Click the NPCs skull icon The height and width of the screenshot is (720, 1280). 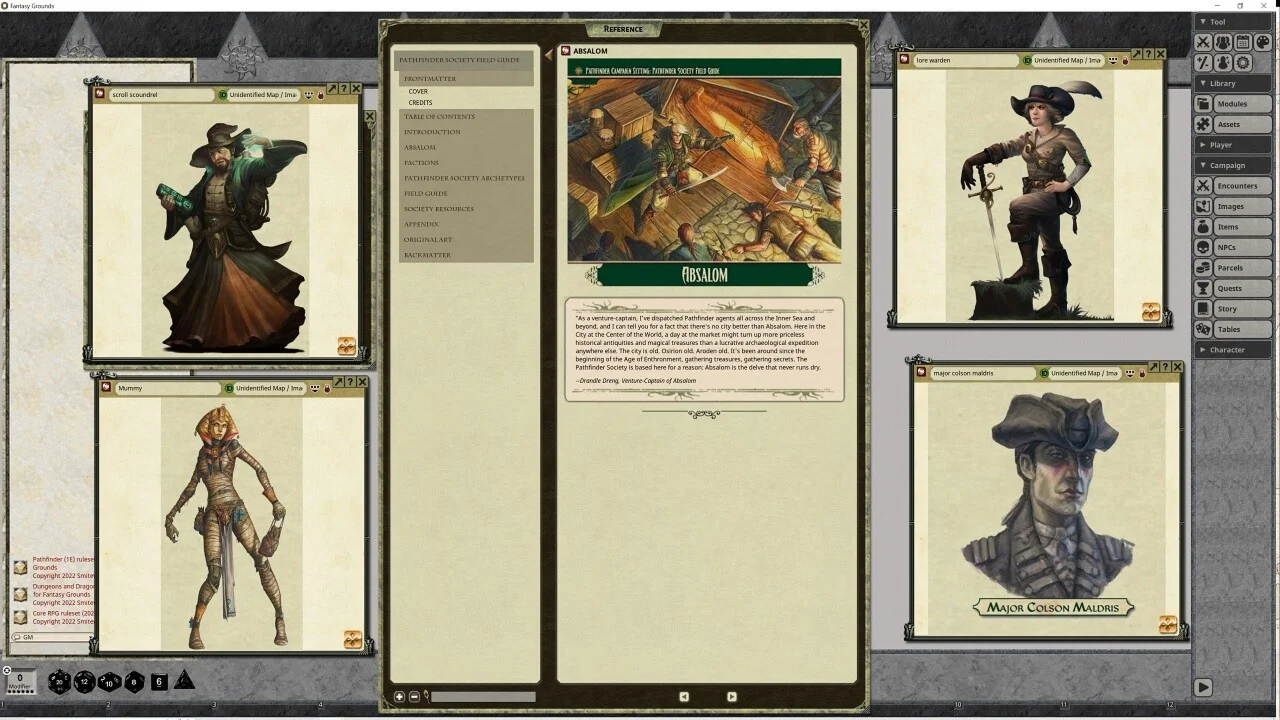pos(1204,247)
